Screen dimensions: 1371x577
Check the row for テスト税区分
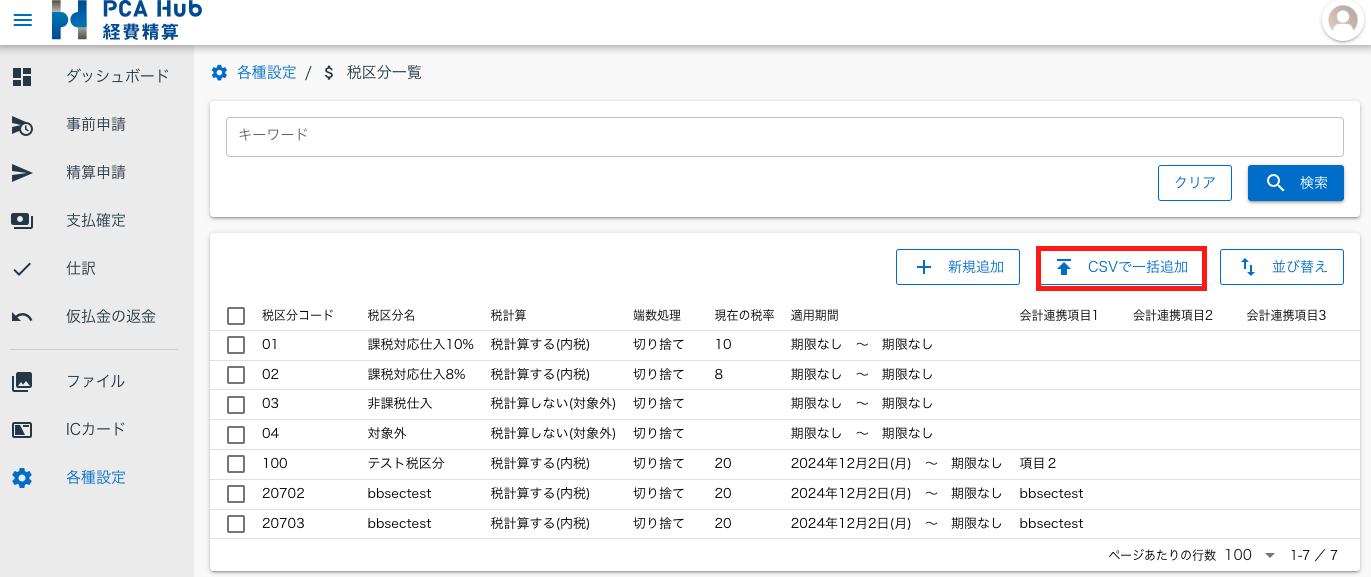coord(236,464)
